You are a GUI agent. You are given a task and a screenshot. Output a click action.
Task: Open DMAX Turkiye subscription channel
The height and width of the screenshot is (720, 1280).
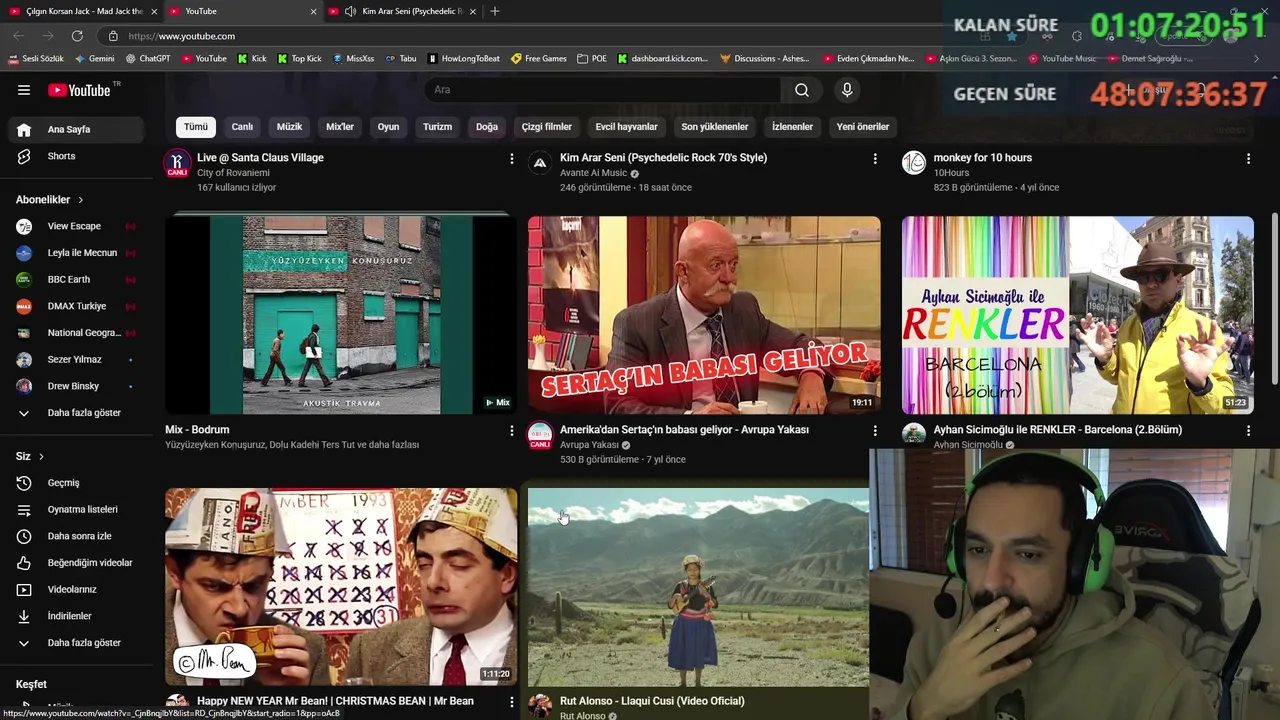77,306
